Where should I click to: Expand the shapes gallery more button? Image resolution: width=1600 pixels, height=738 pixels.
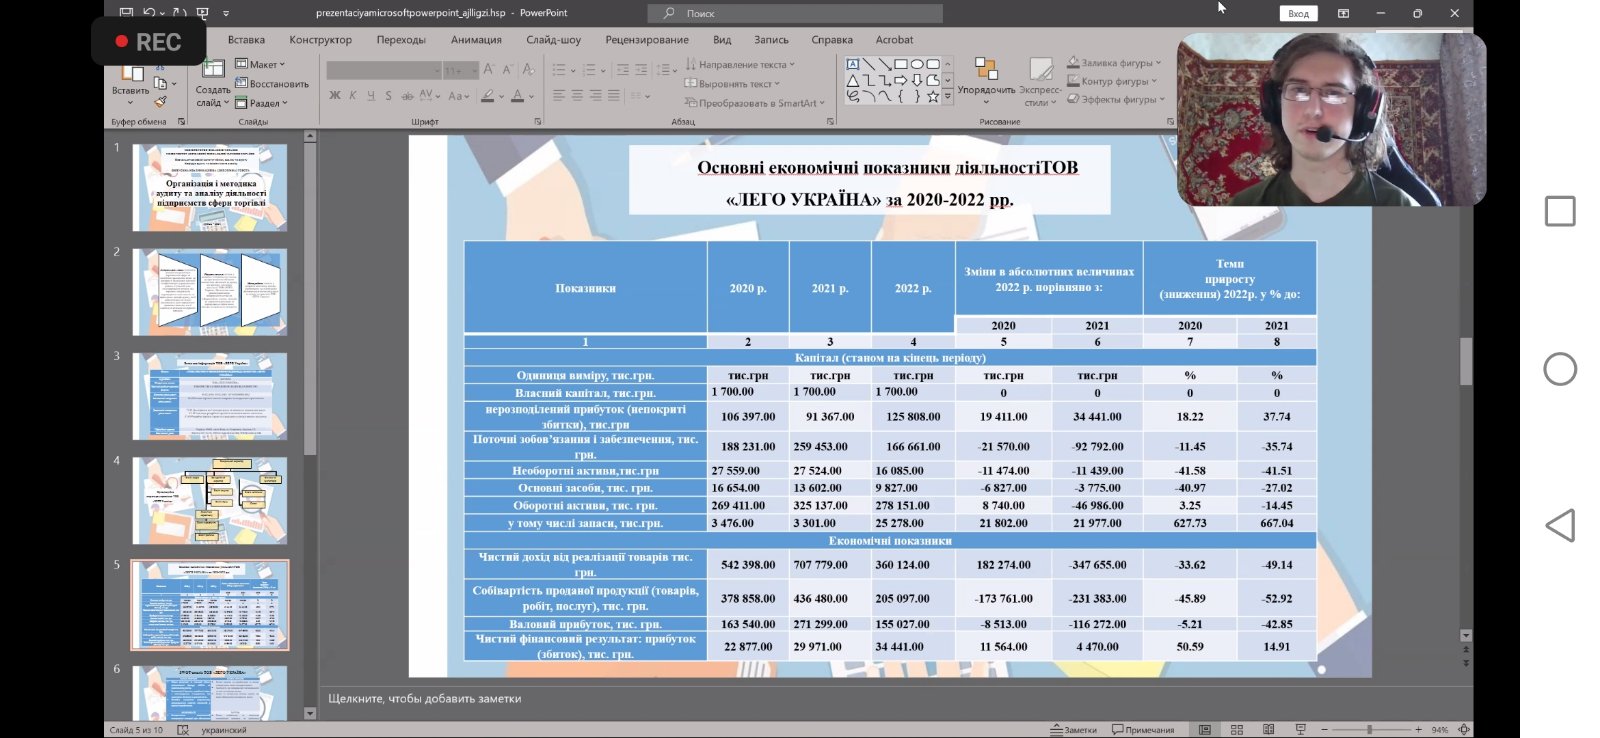click(x=947, y=97)
